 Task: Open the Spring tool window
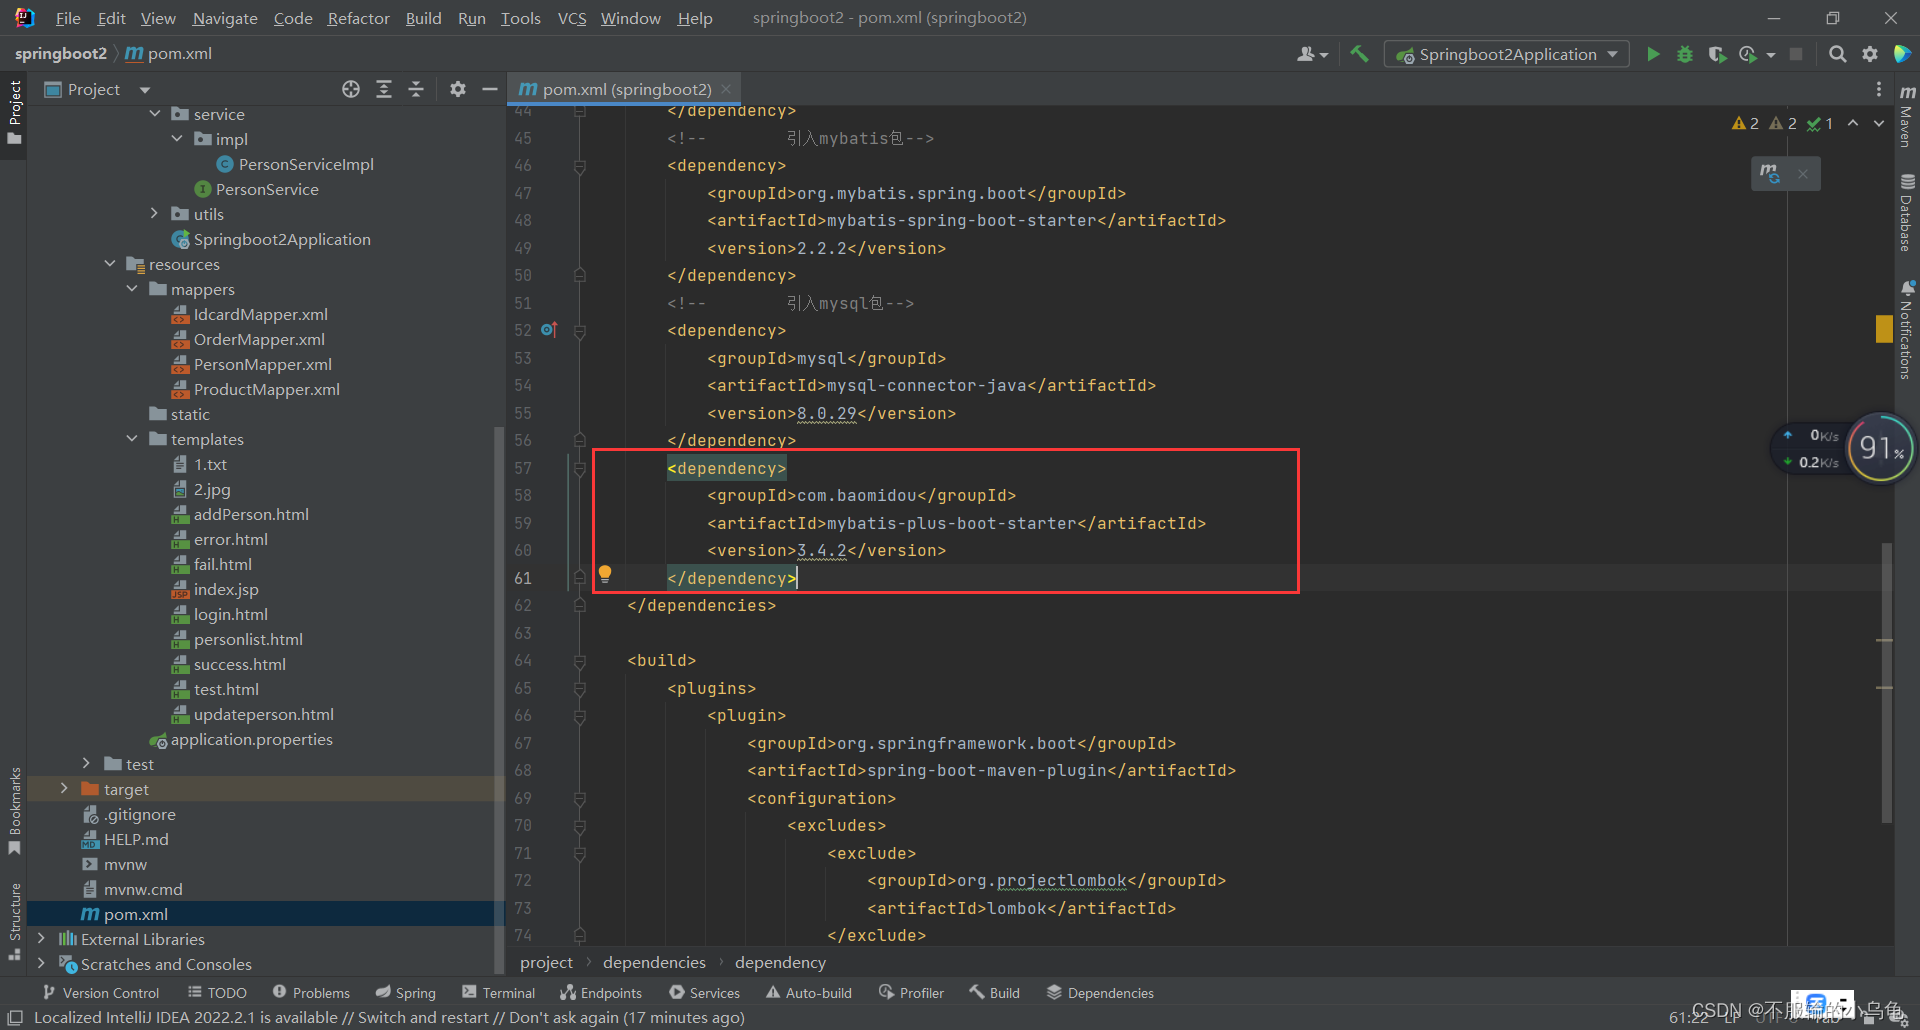pyautogui.click(x=406, y=993)
